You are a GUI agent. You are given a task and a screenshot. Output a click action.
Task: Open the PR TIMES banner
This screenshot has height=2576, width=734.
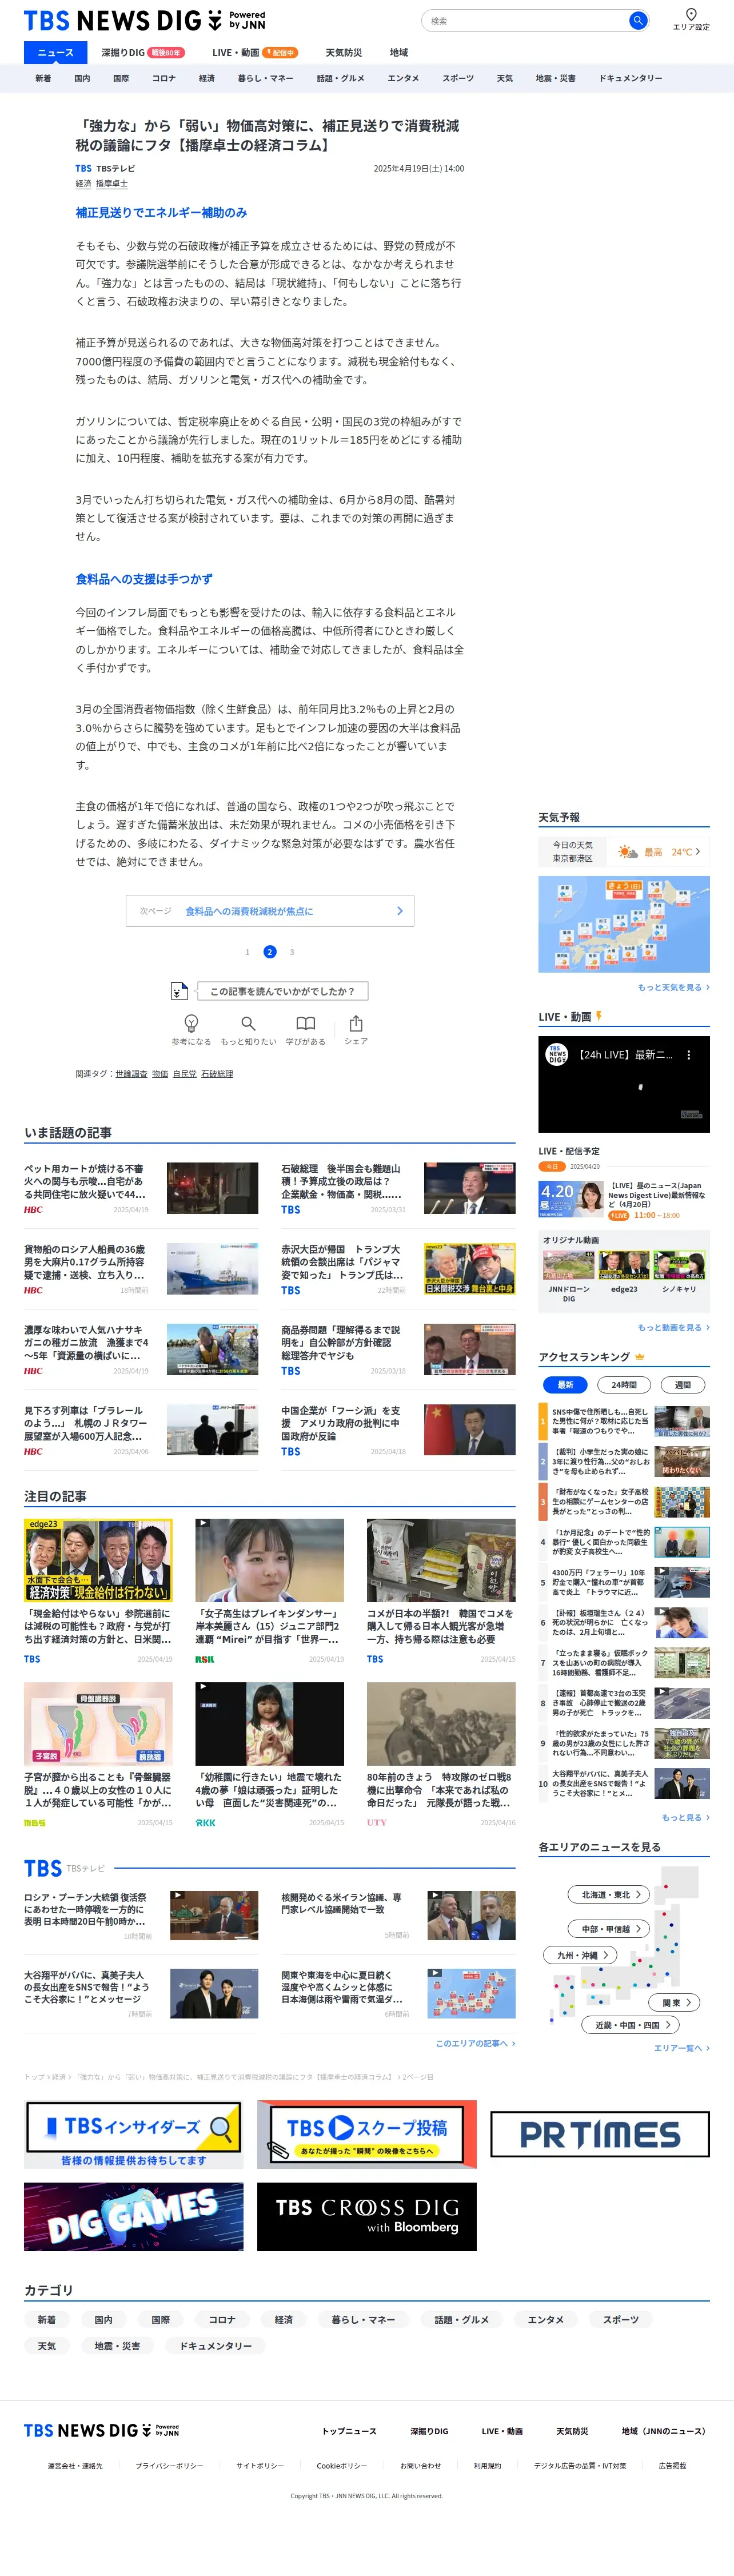[x=600, y=2134]
